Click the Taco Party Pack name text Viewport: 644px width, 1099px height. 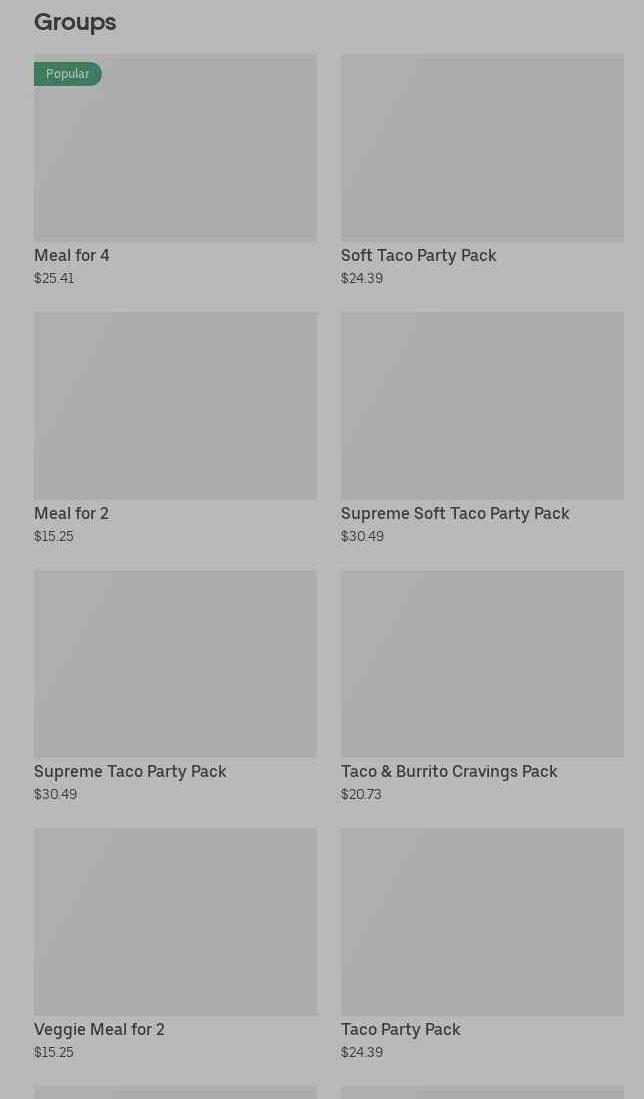(x=400, y=1030)
